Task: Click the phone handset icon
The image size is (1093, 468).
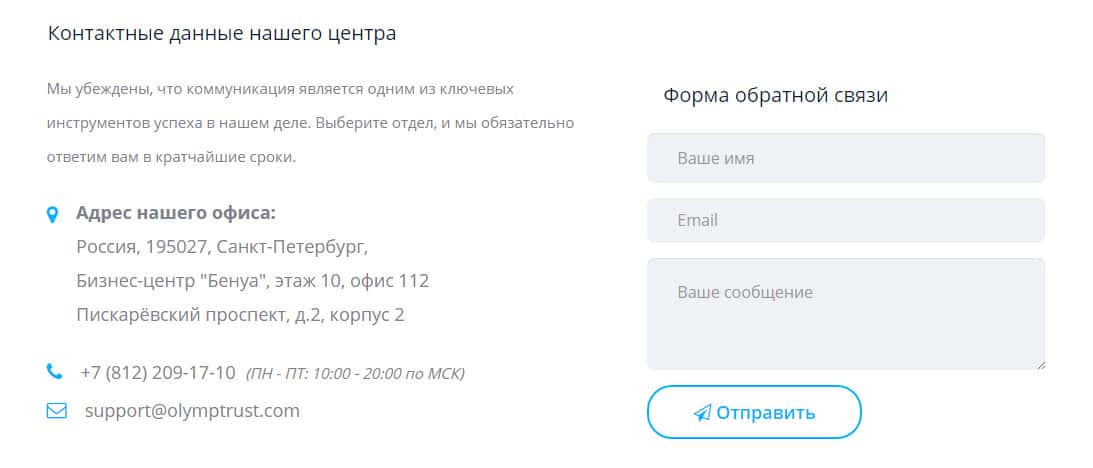Action: click(x=54, y=372)
